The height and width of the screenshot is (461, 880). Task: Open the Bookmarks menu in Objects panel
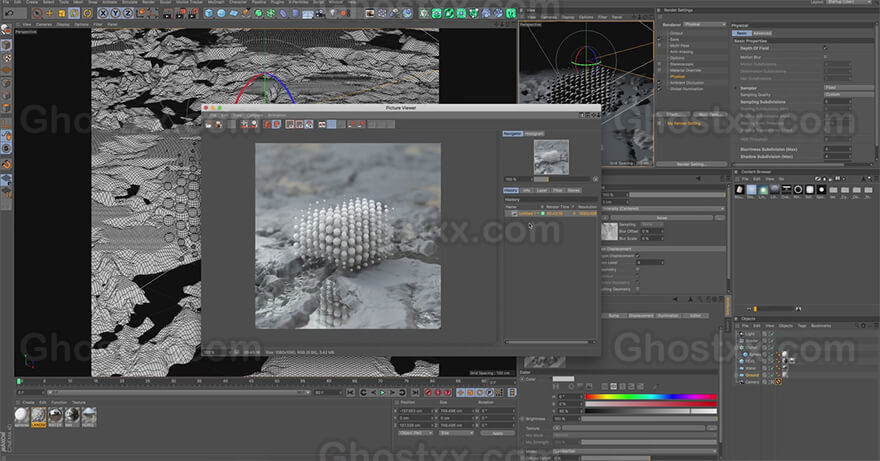coord(821,326)
